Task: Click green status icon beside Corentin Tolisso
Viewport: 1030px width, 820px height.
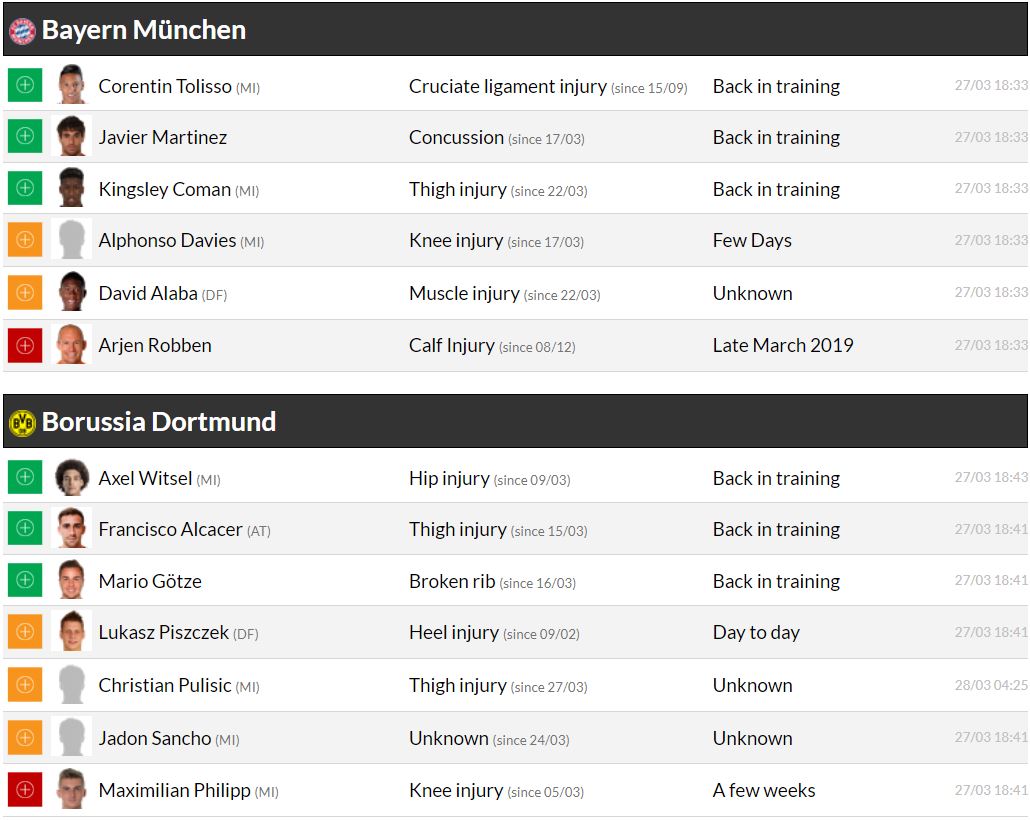Action: coord(25,85)
